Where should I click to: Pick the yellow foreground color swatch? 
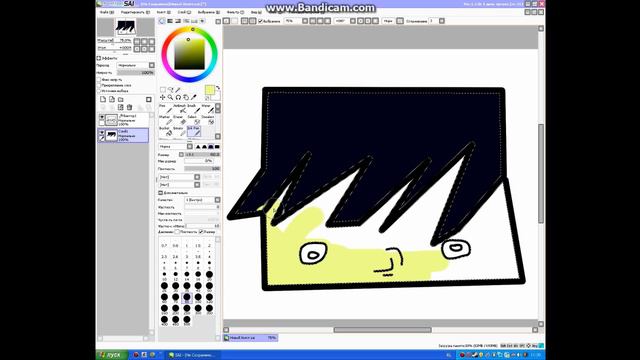209,90
